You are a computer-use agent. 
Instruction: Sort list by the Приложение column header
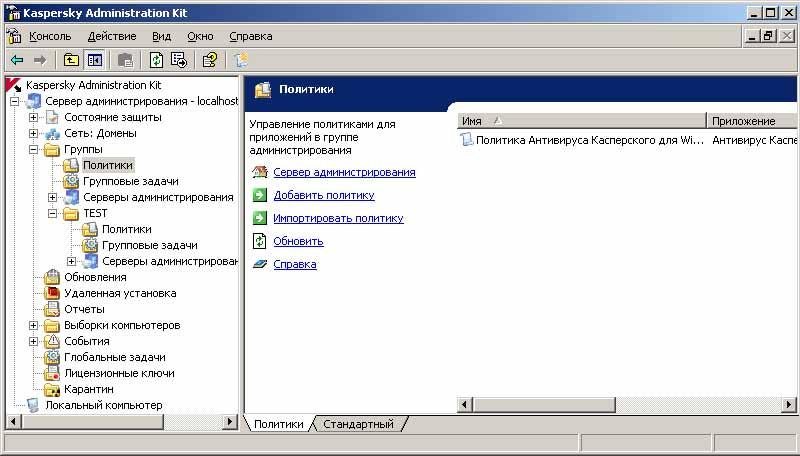pos(752,121)
